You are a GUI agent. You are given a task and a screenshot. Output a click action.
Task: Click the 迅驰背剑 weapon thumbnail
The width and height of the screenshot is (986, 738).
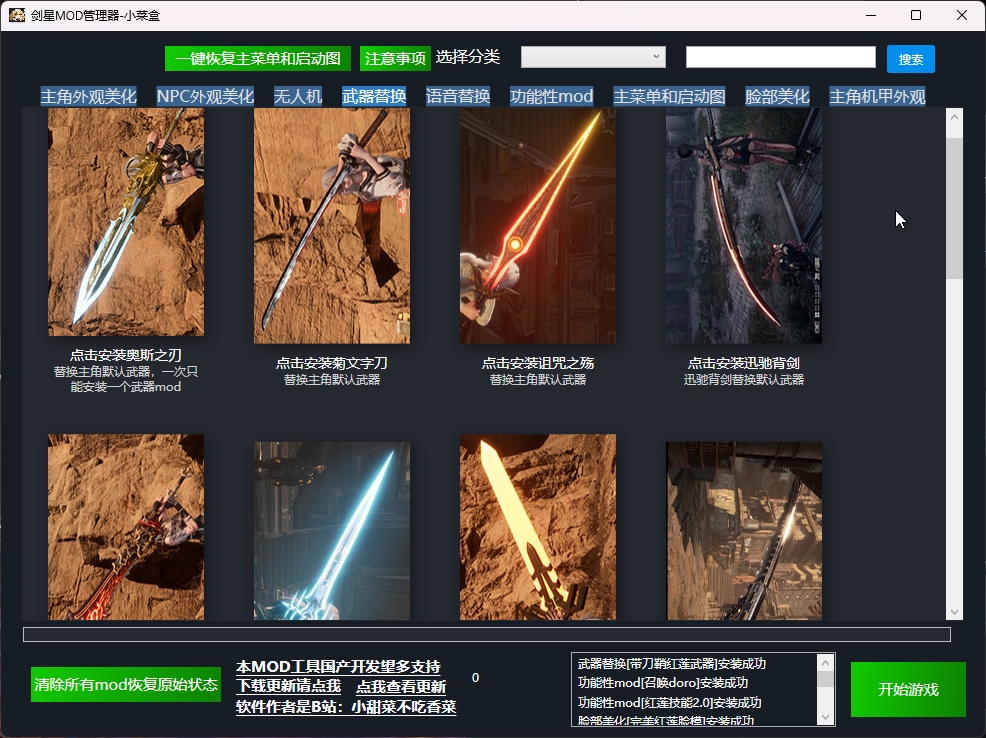(744, 226)
